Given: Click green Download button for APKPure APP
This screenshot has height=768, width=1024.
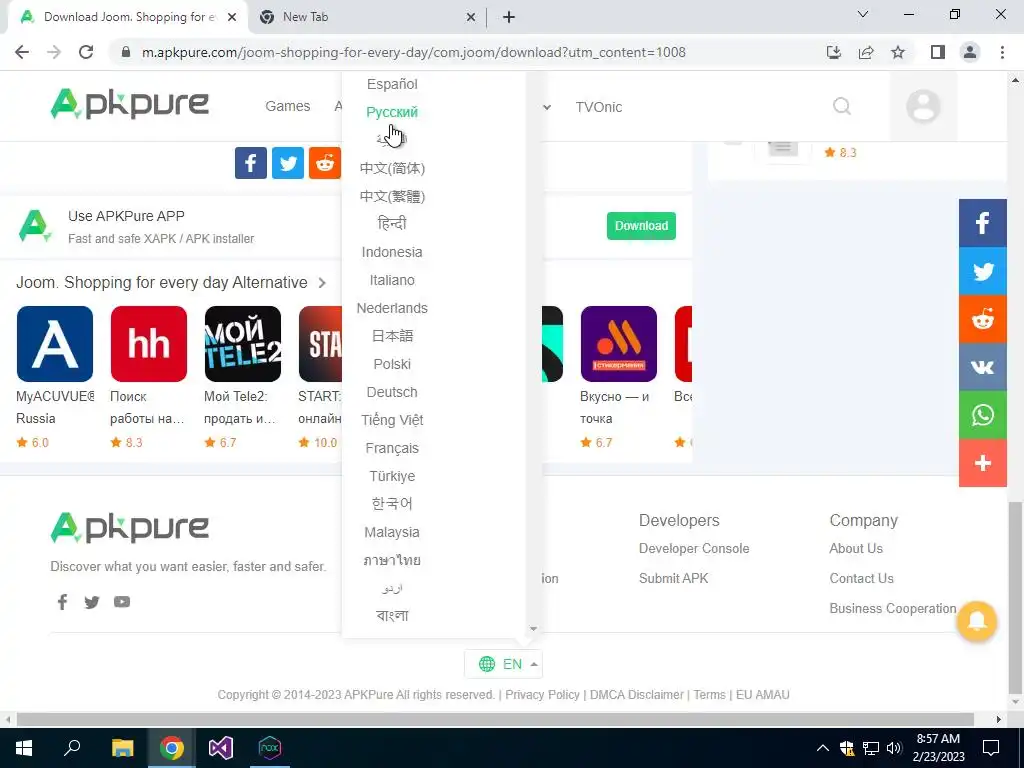Looking at the screenshot, I should [641, 226].
